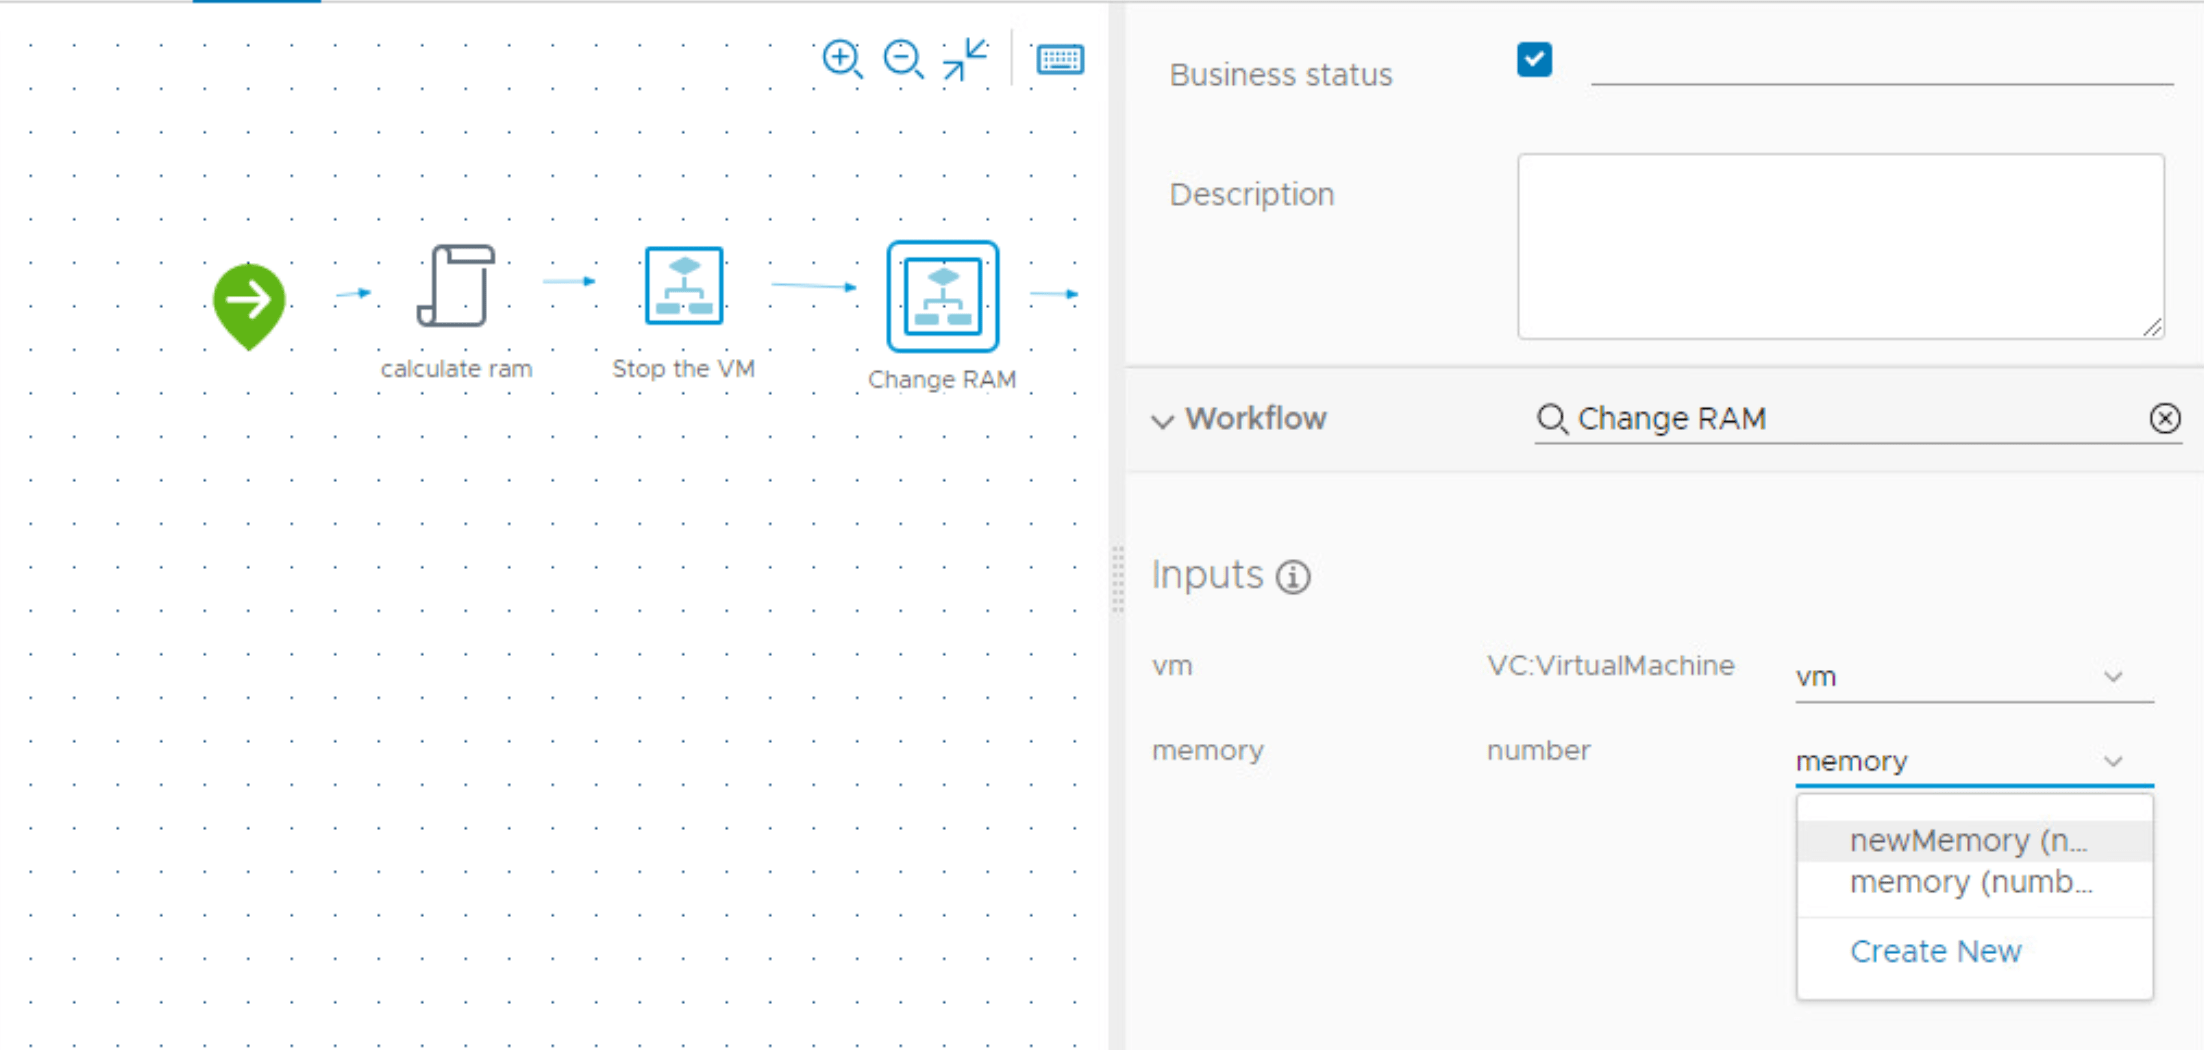
Task: Click the Inputs heading
Action: (x=1207, y=576)
